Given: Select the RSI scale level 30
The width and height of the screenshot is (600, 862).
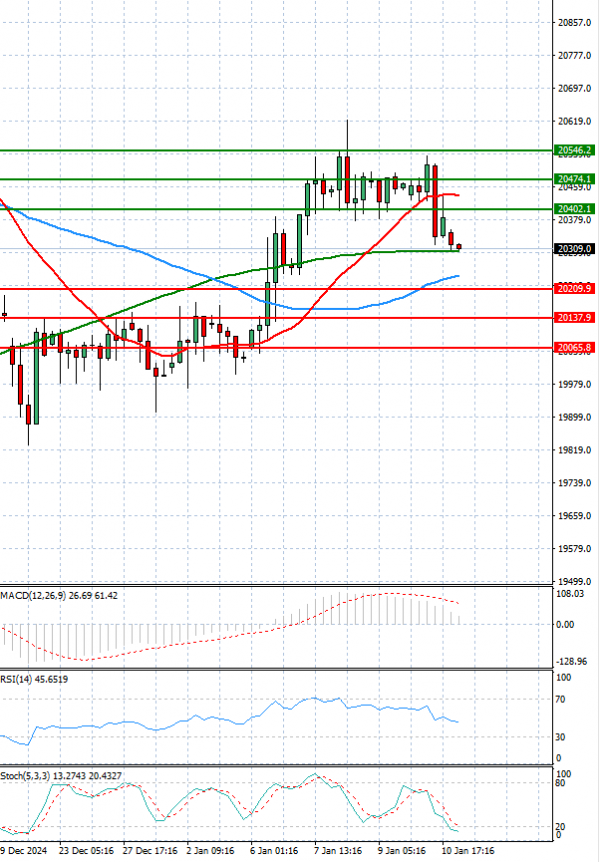Looking at the screenshot, I should (x=560, y=737).
